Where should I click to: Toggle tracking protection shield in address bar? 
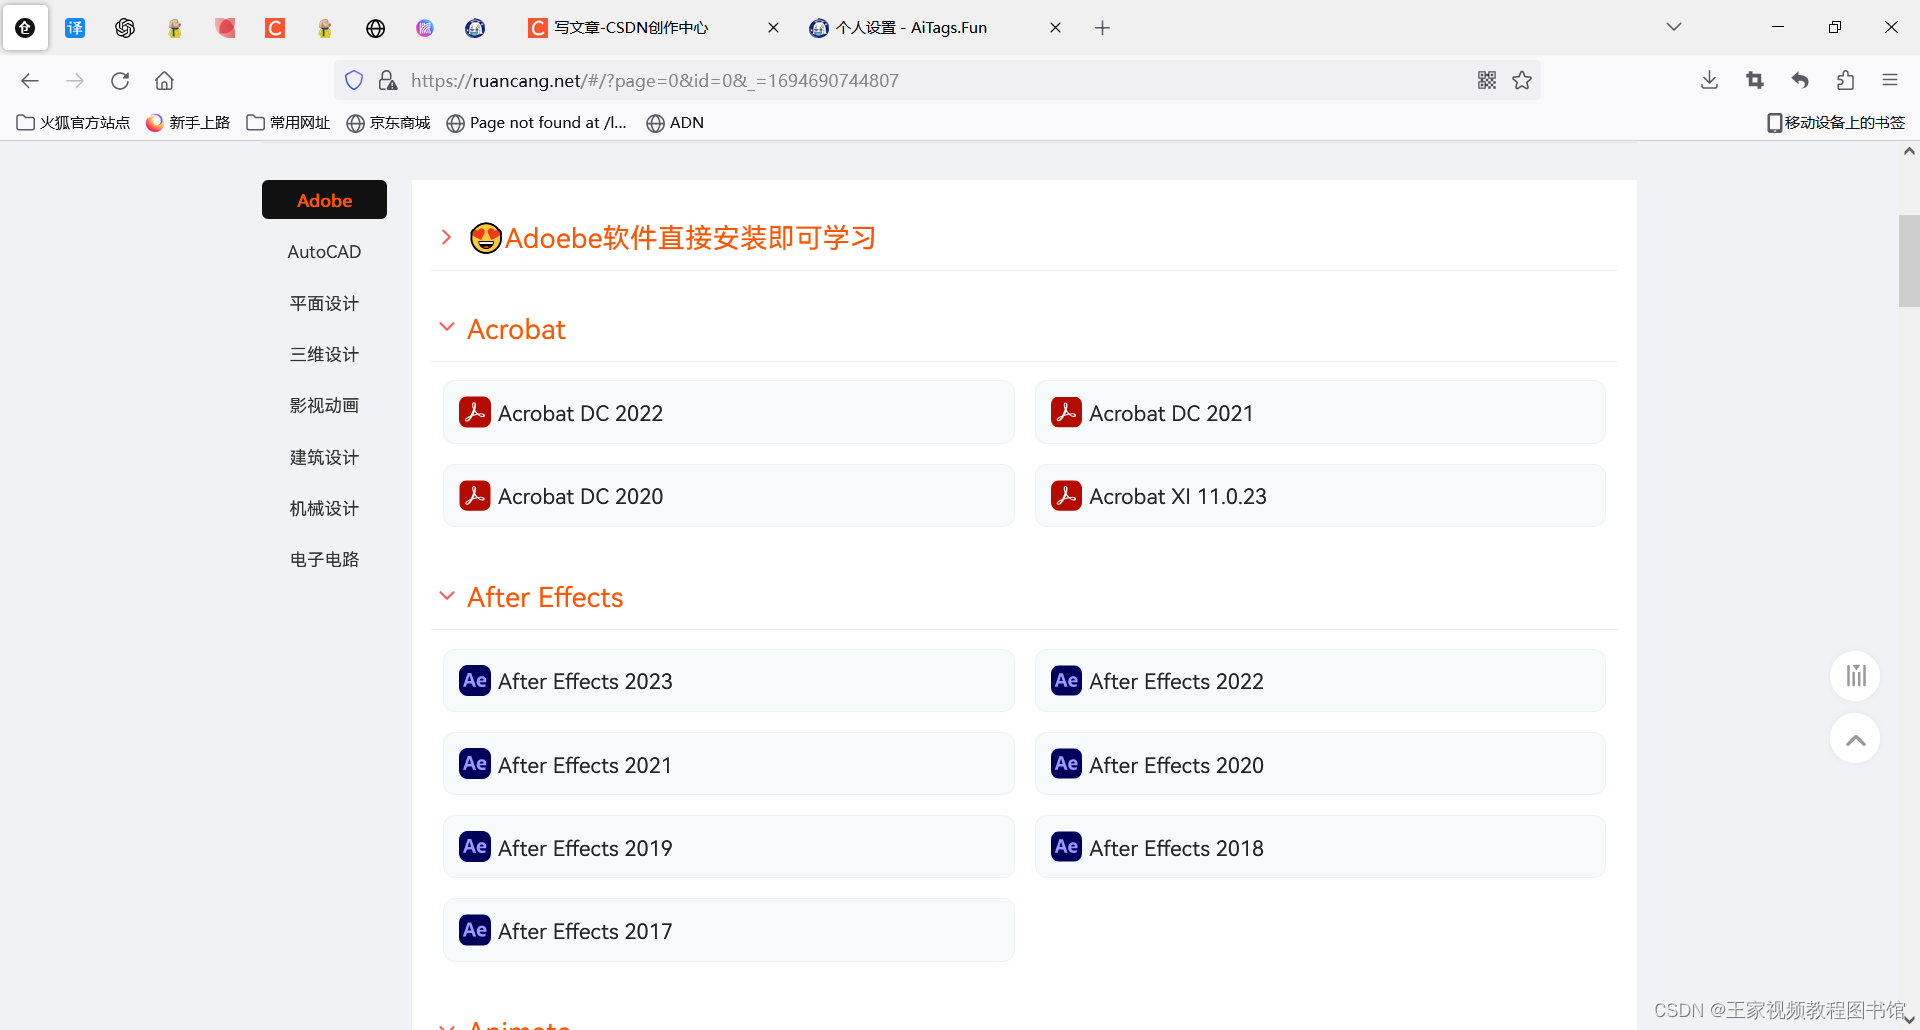(x=353, y=79)
